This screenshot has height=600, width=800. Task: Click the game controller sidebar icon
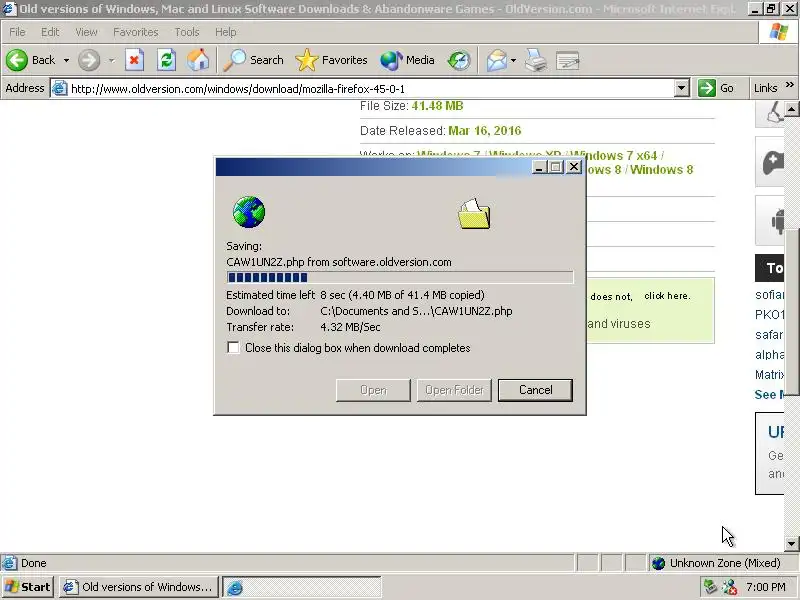pos(772,162)
